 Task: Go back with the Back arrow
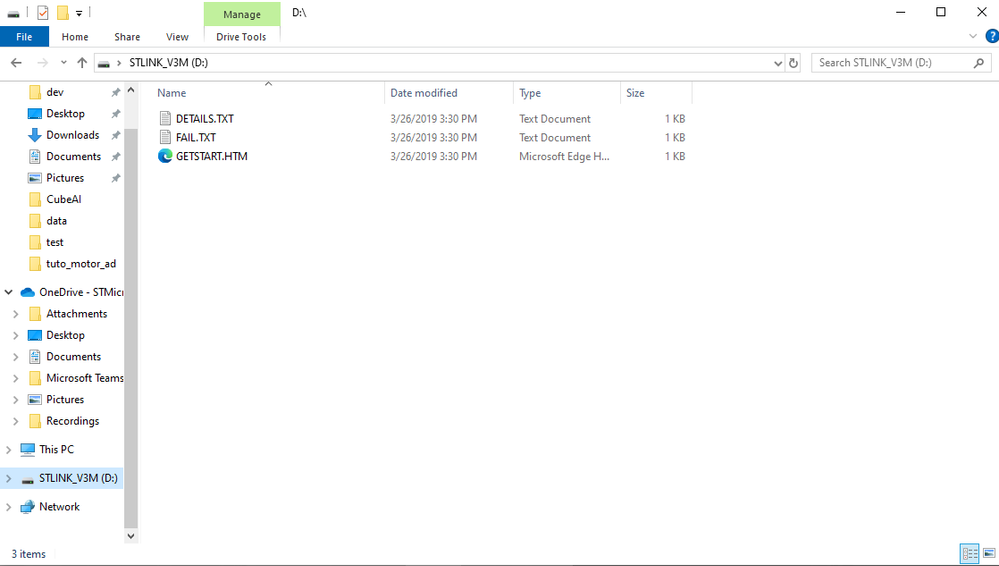click(17, 62)
